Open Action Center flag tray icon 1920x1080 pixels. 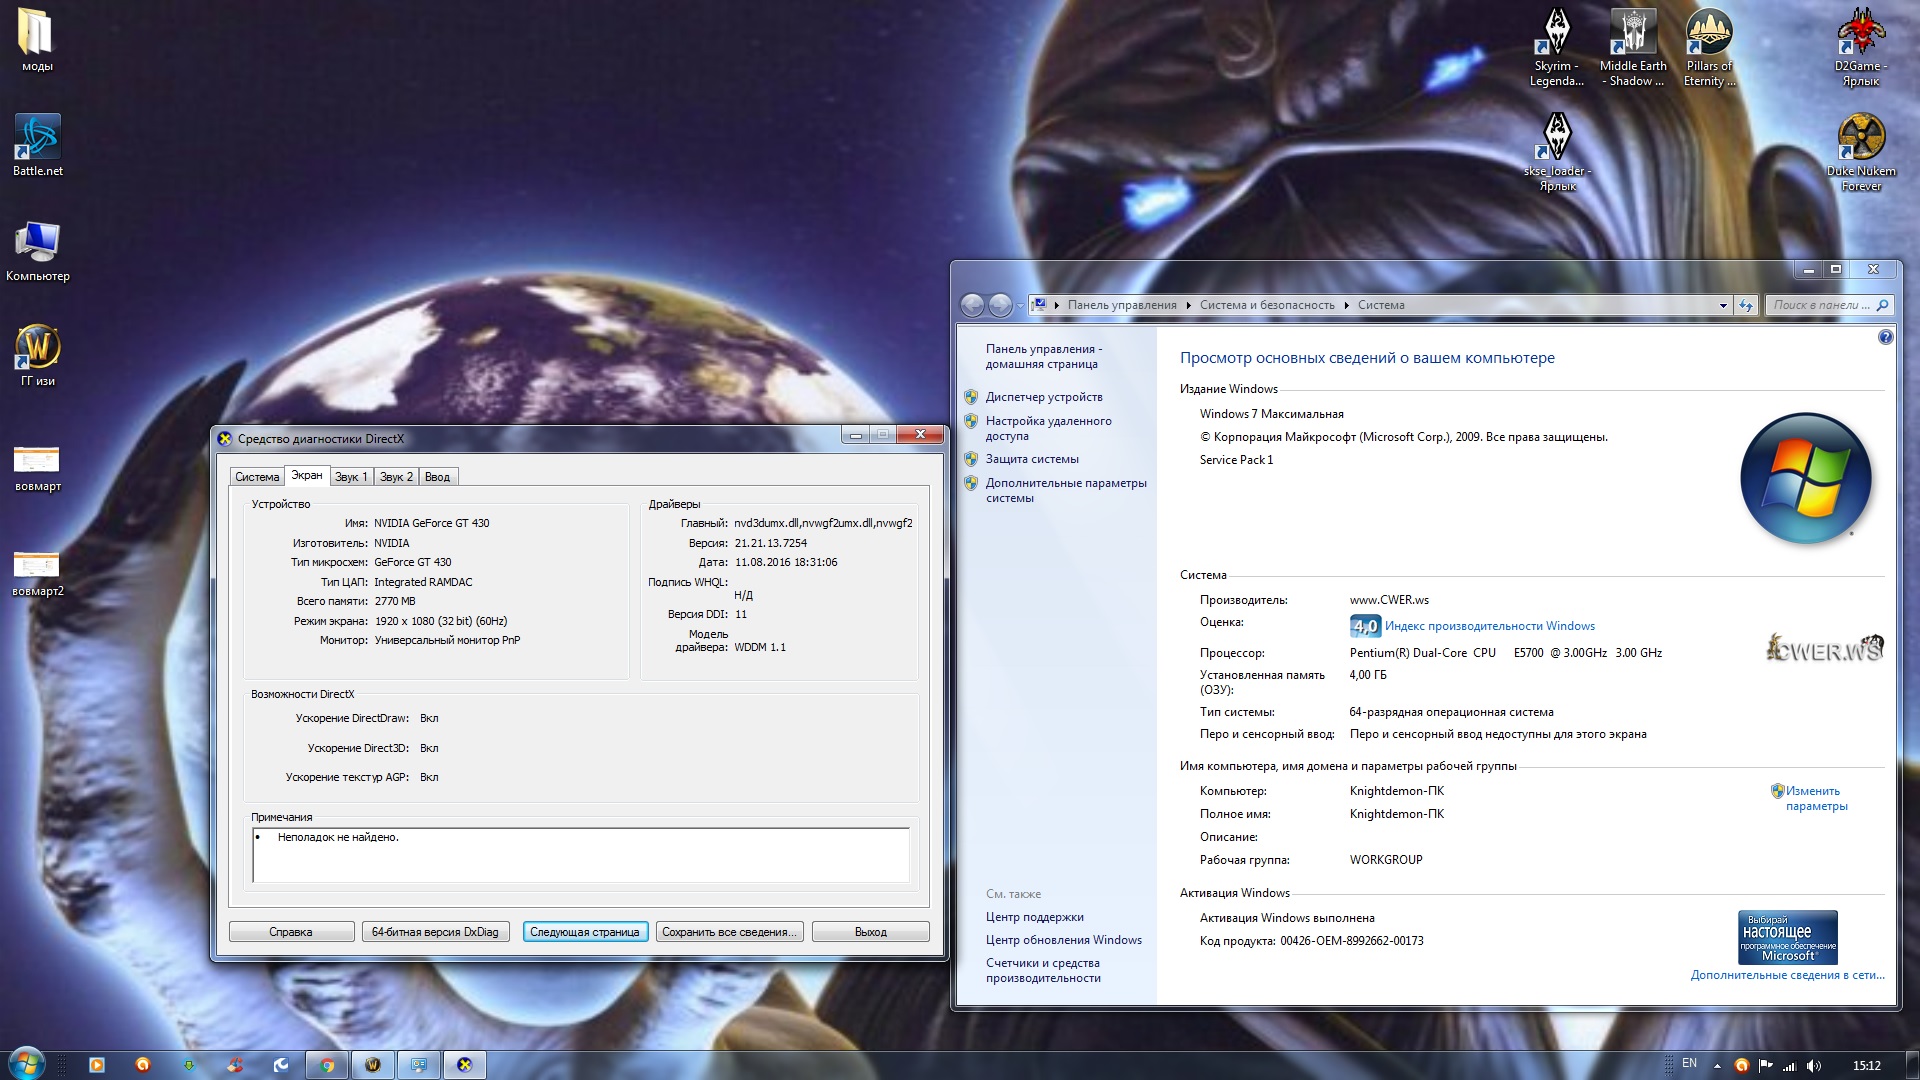(x=1766, y=1066)
